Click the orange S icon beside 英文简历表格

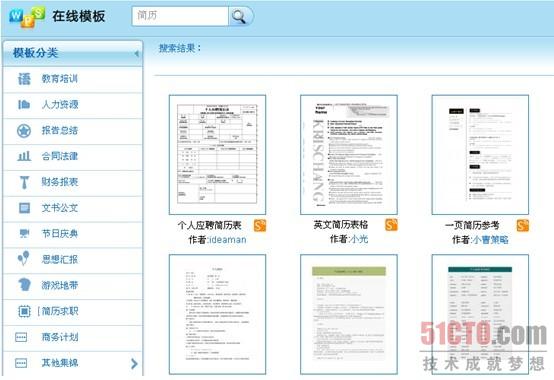391,225
